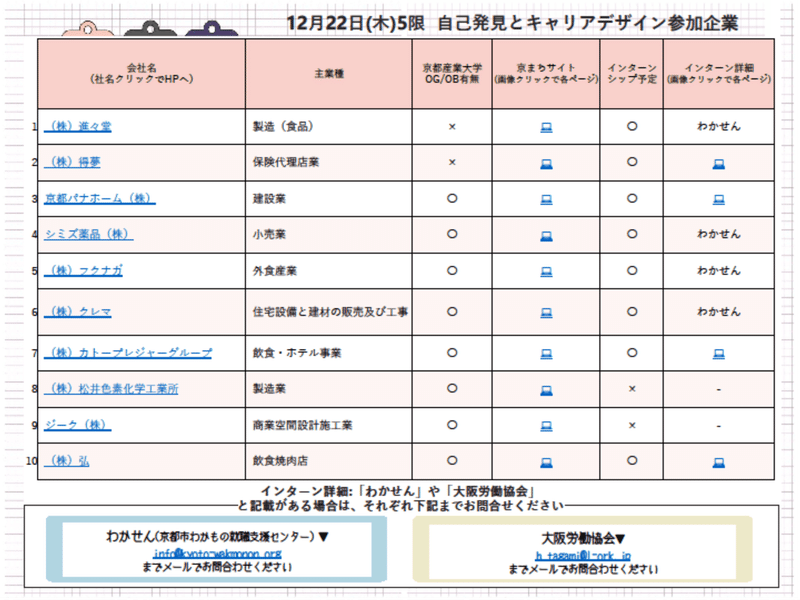Open the (株)カトープレジャーグループ company link
Image resolution: width=800 pixels, height=600 pixels.
(128, 353)
